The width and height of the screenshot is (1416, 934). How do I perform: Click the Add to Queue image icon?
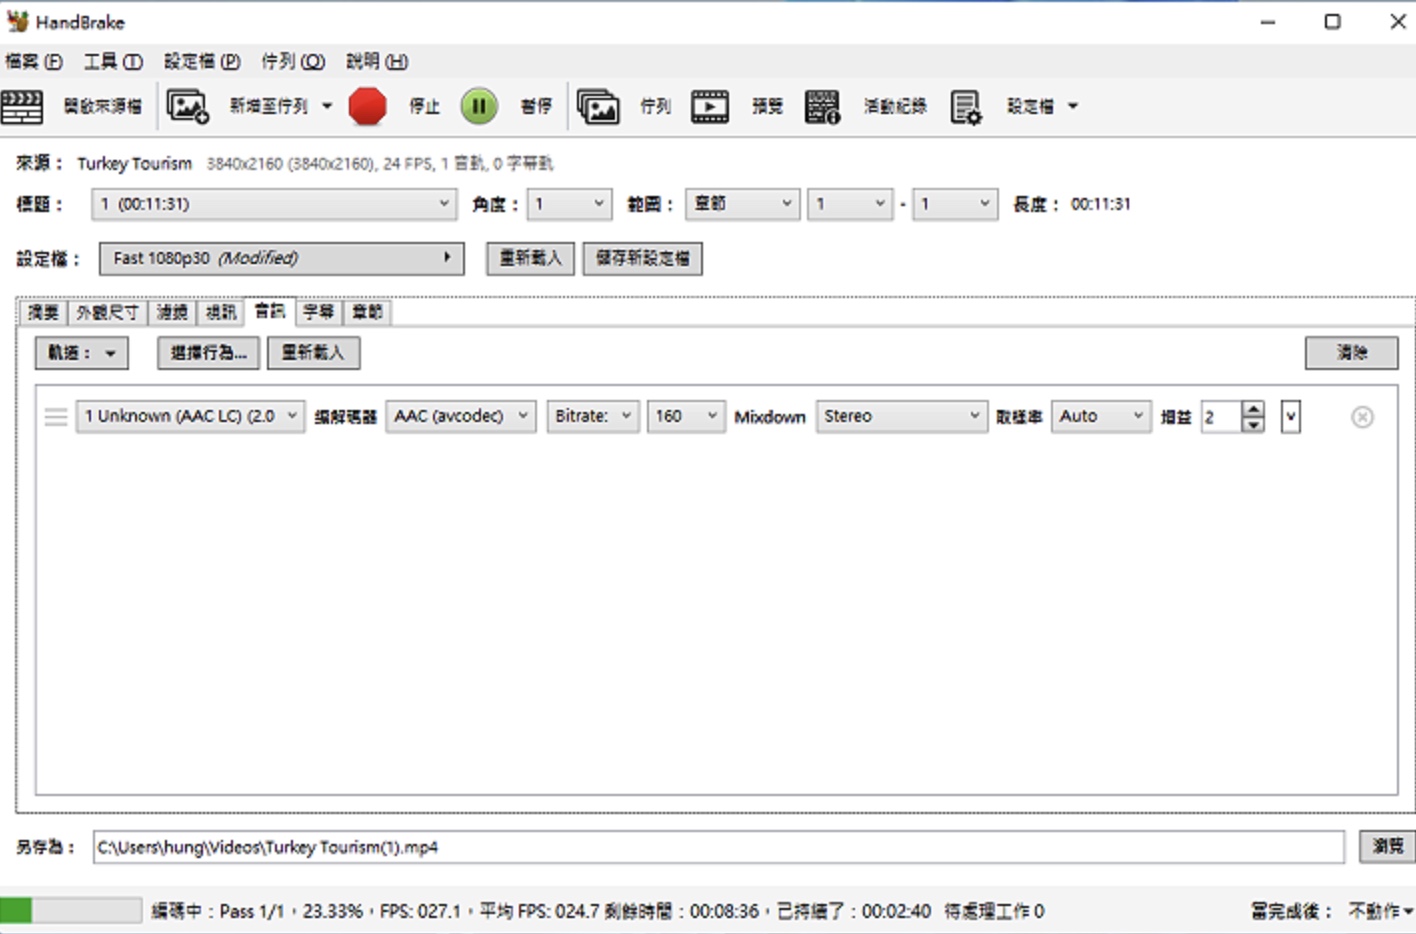(x=187, y=106)
